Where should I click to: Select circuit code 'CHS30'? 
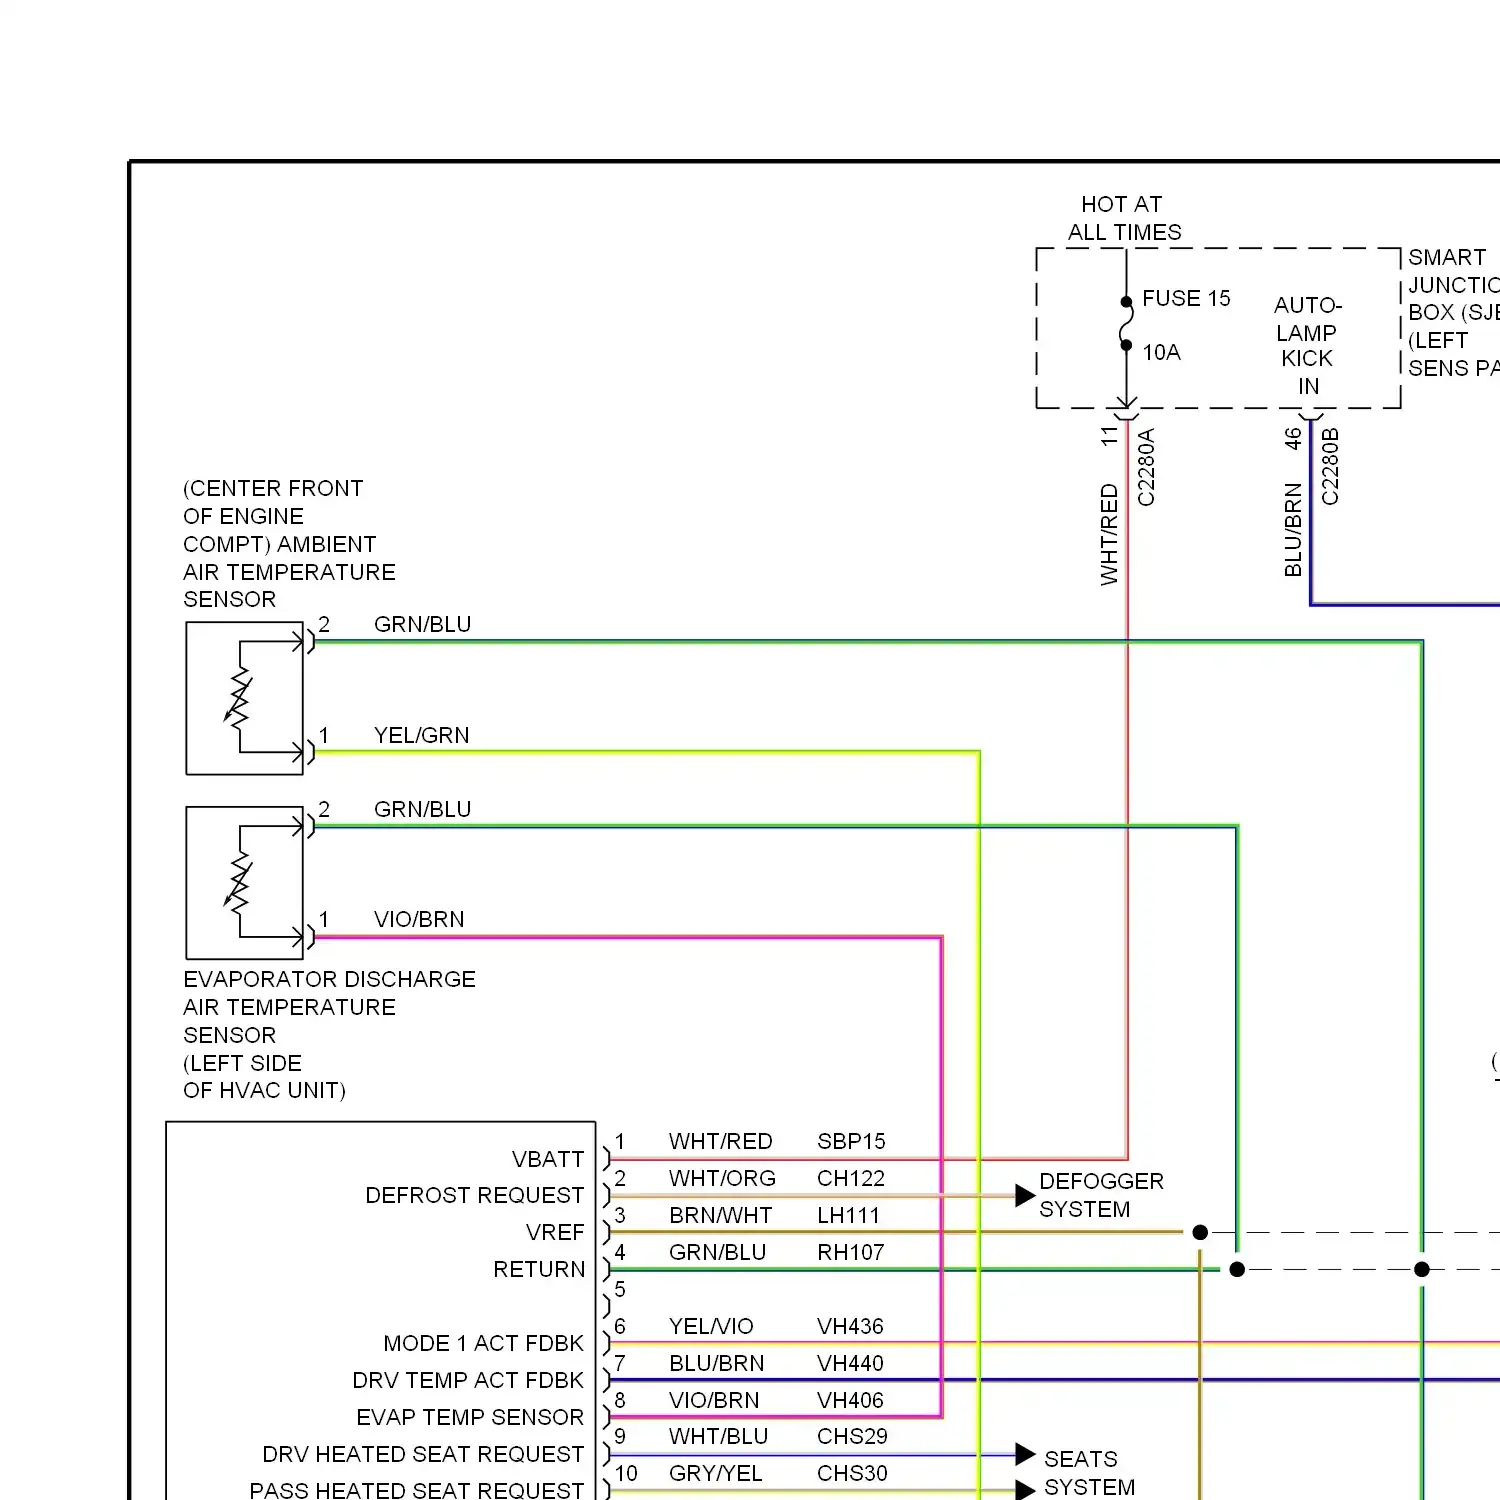pos(852,1473)
